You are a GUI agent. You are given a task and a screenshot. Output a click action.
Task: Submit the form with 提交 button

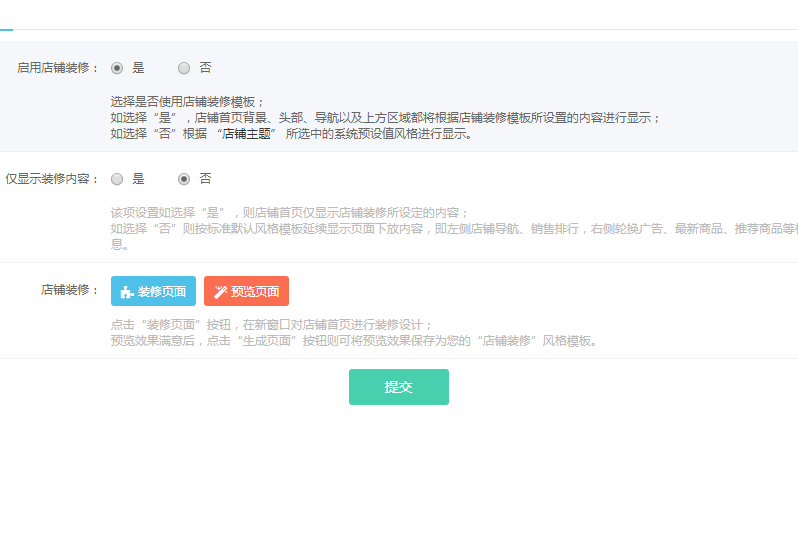(398, 387)
